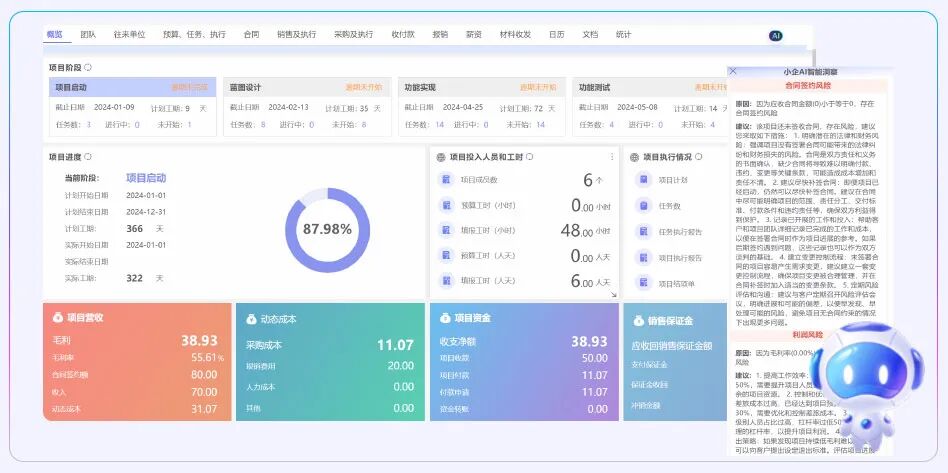Click the circle indicator next to 项目进度
This screenshot has width=948, height=473.
click(88, 157)
